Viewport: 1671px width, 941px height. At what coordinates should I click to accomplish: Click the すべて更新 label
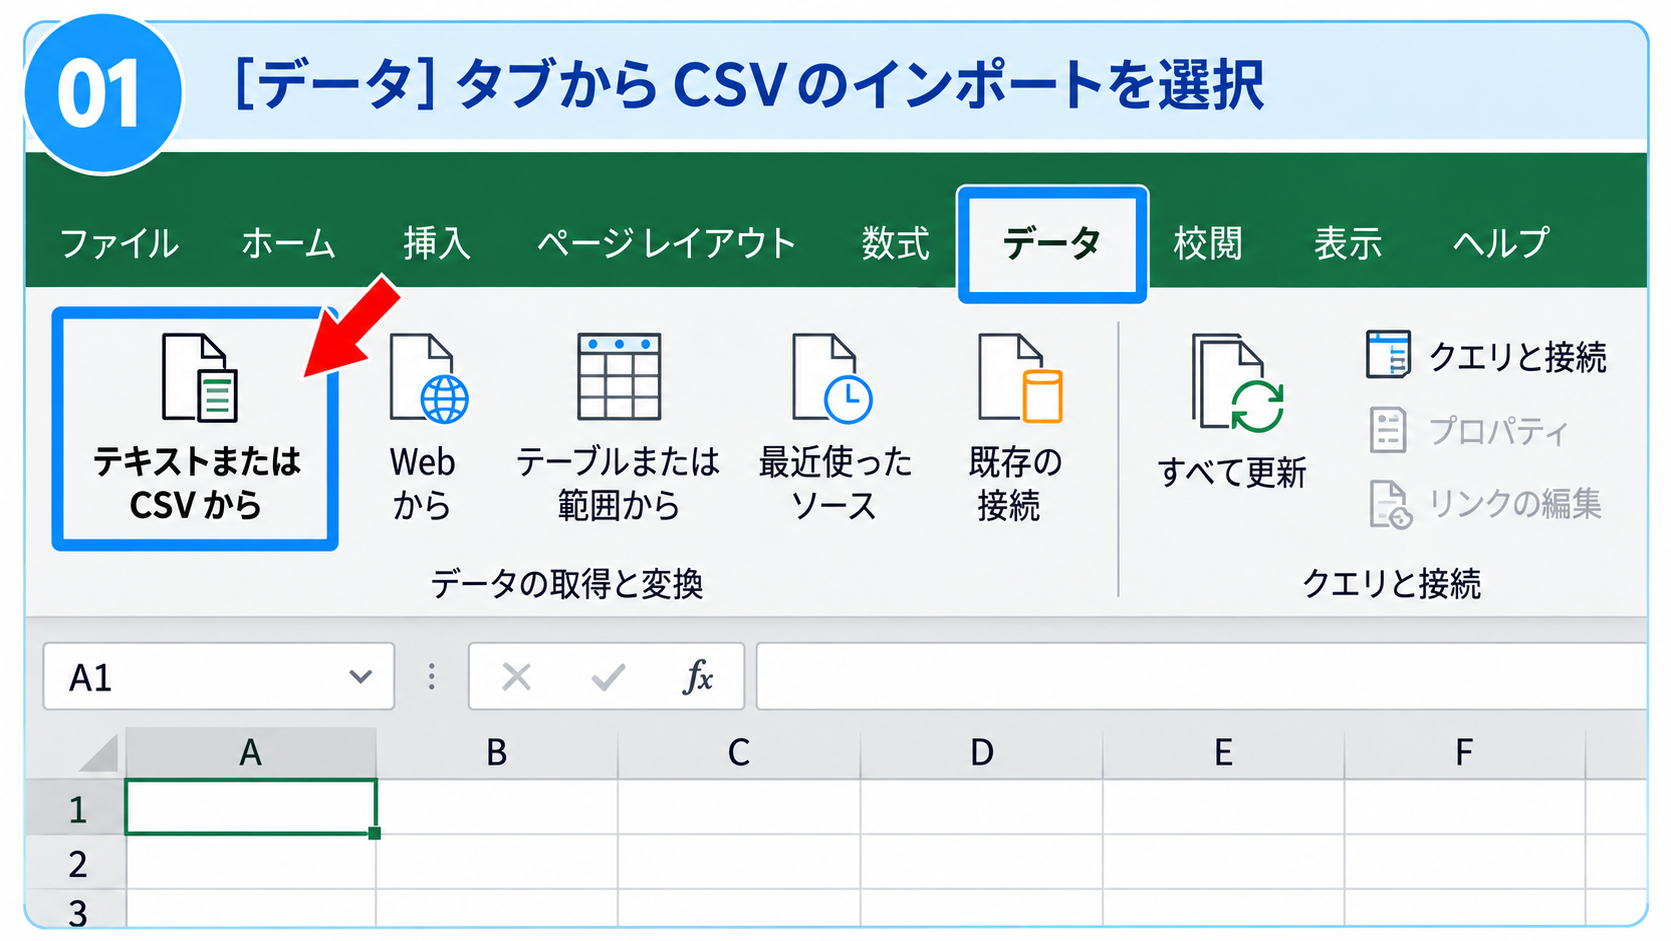(x=1232, y=472)
